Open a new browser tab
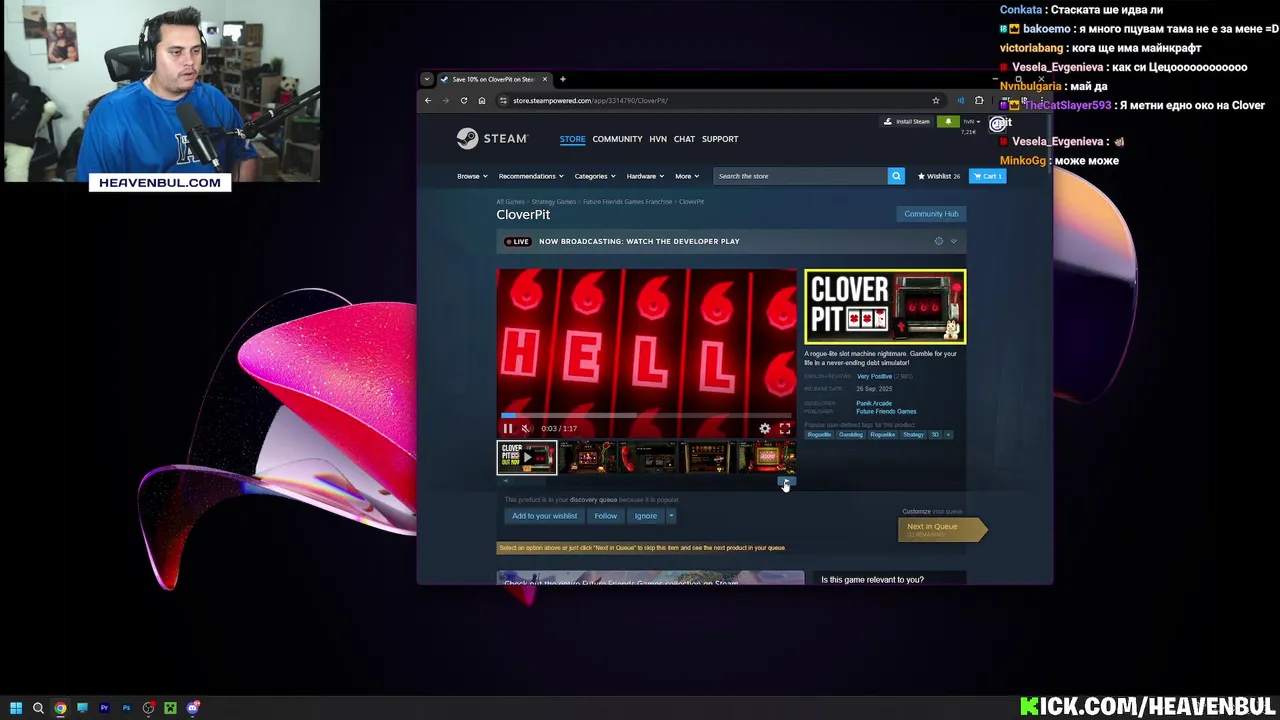 562,79
